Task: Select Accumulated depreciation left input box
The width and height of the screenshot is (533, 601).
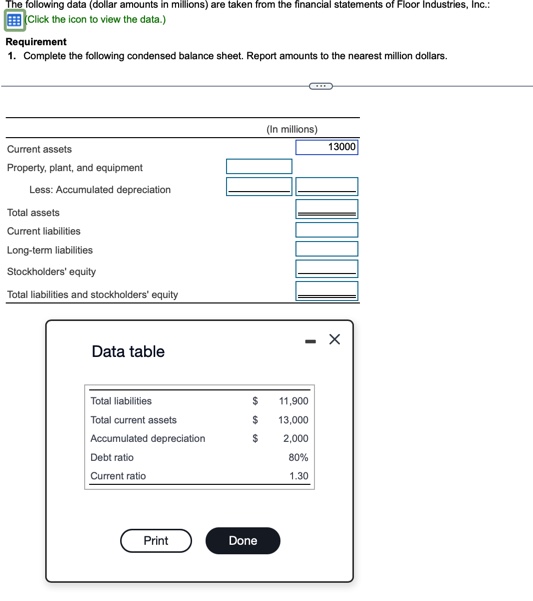Action: [x=259, y=186]
